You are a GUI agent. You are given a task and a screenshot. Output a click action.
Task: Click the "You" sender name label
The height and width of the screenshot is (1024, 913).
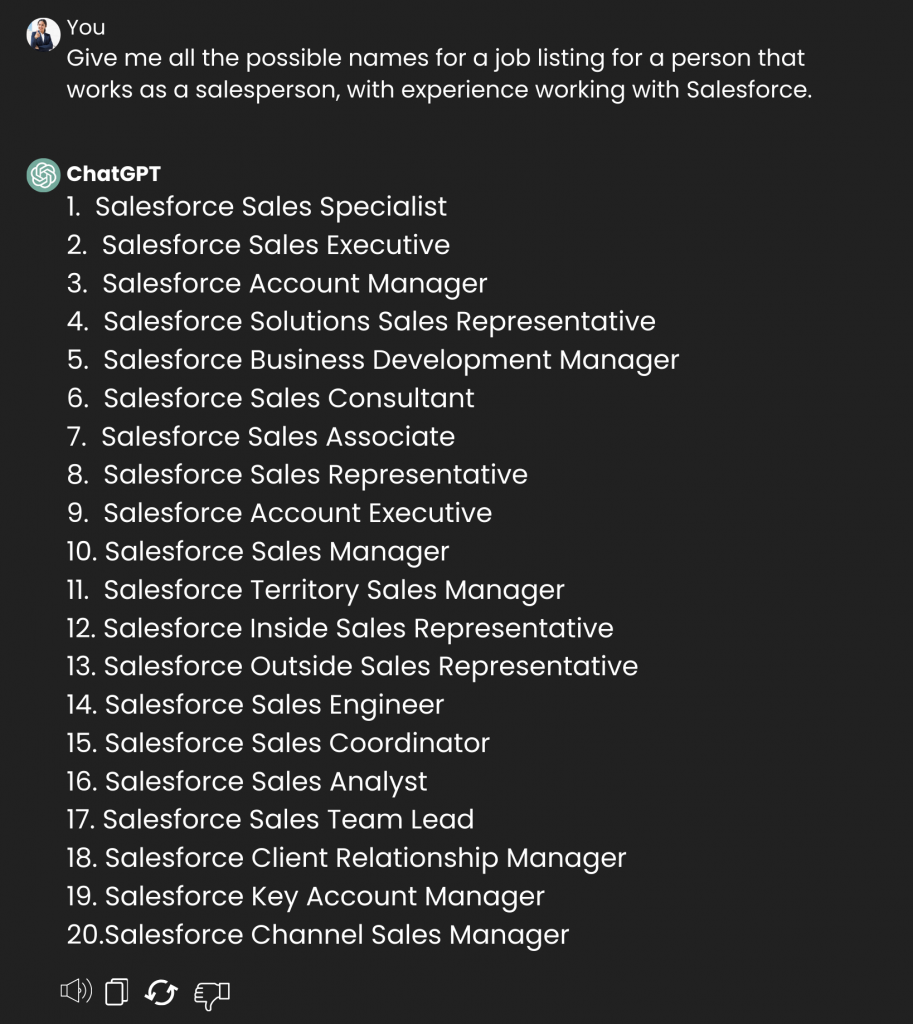(86, 27)
